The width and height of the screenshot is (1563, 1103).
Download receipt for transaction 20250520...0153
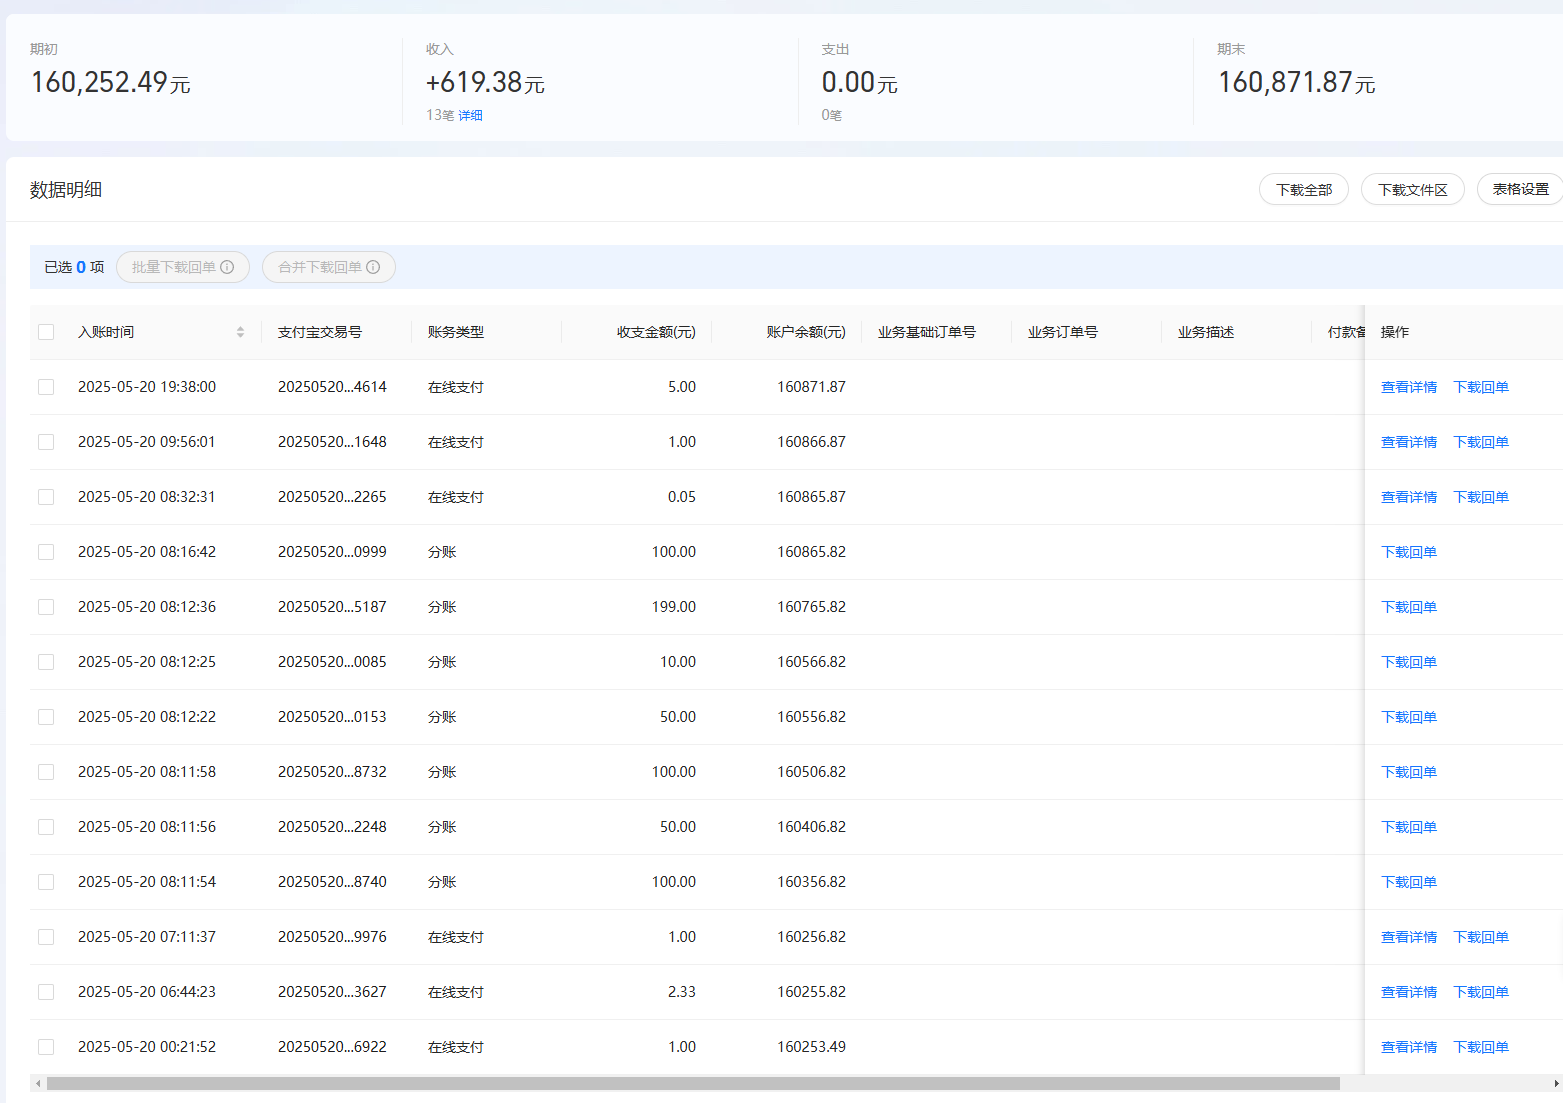pos(1409,717)
